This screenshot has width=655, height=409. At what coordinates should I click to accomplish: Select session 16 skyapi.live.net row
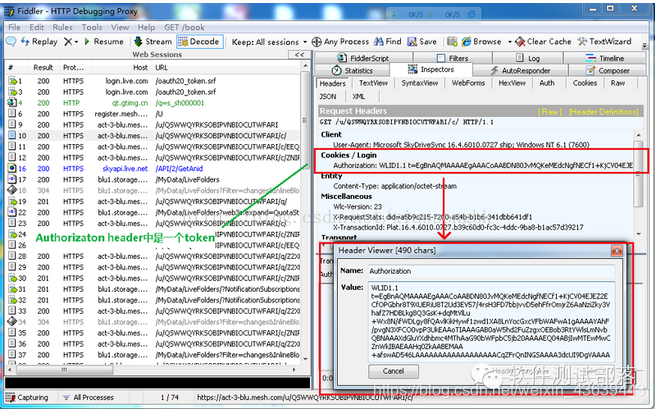(x=153, y=168)
